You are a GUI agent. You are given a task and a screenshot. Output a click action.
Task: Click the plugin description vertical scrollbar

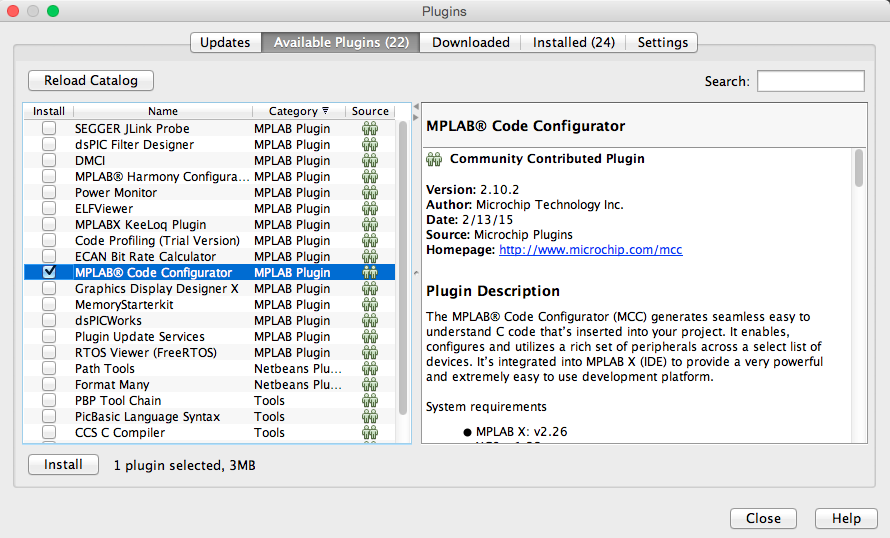[x=859, y=168]
